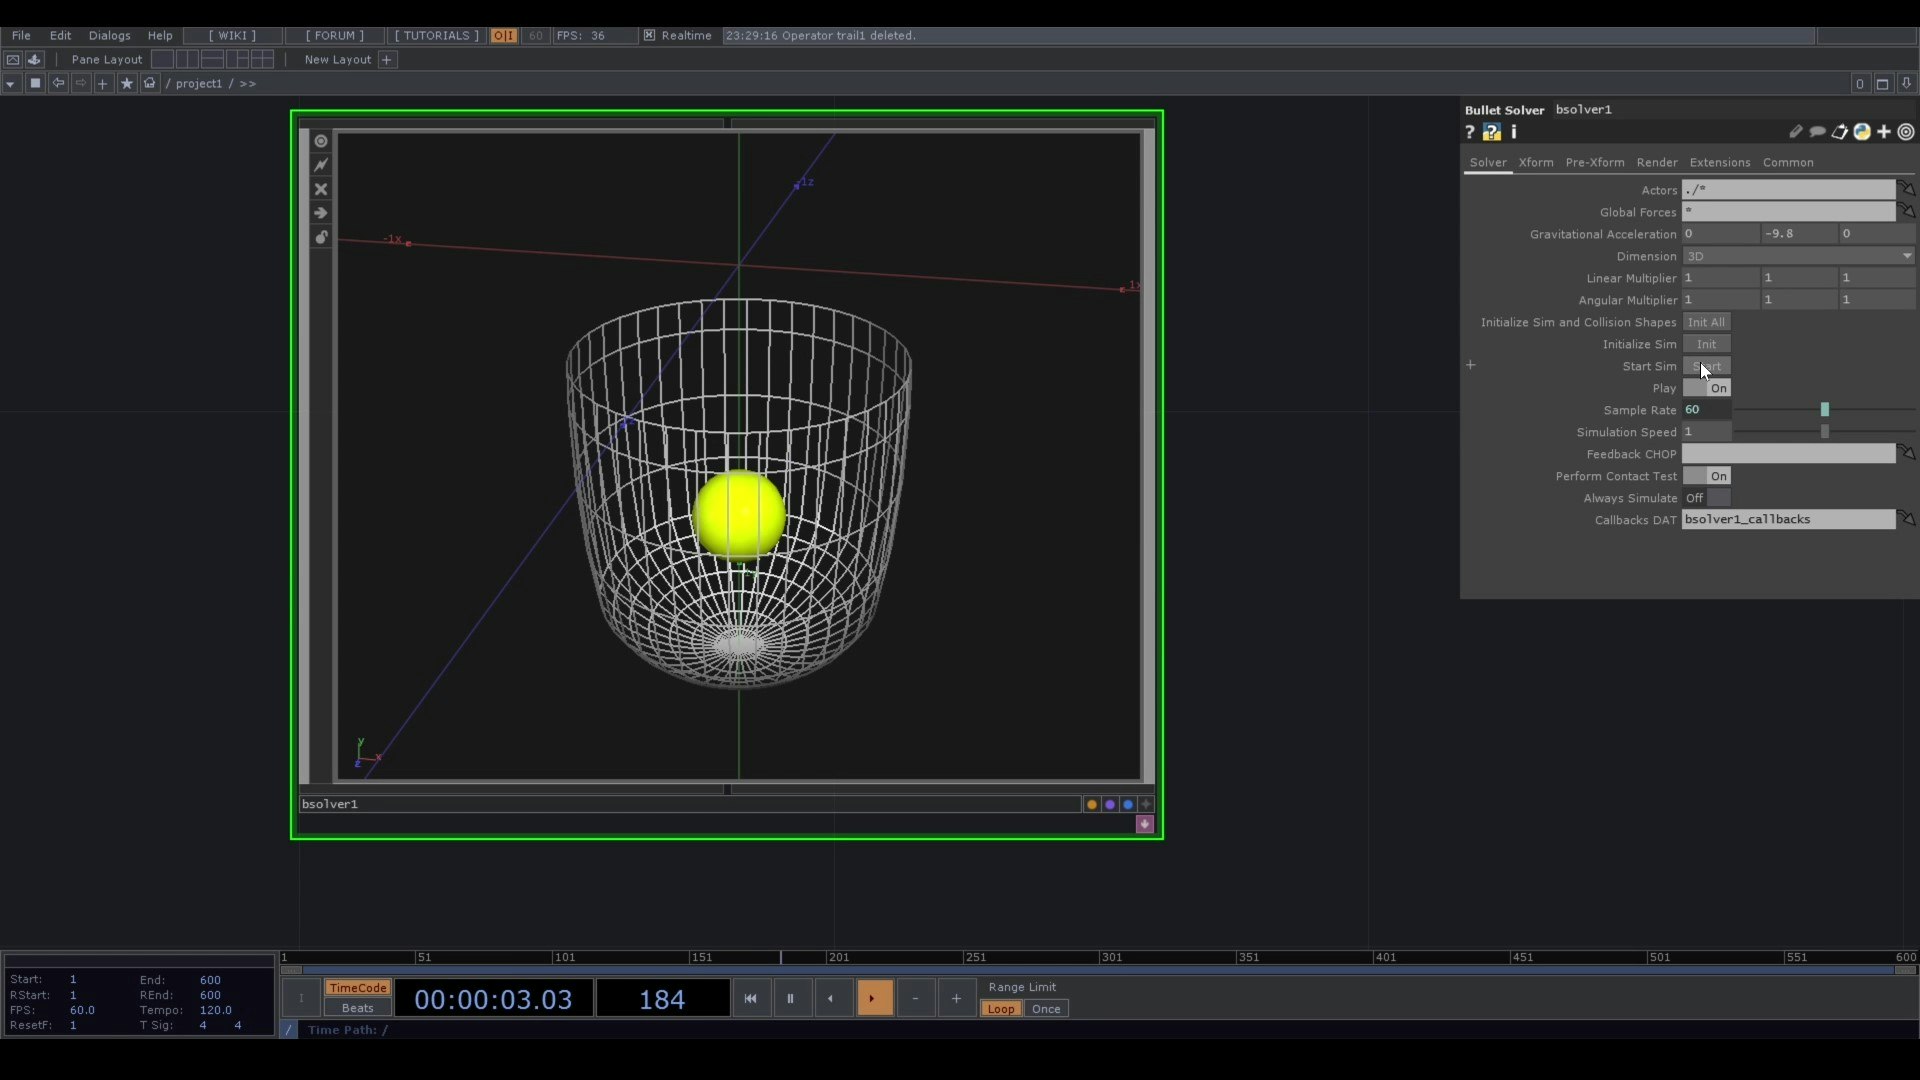
Task: Turn off the Play parameter
Action: pos(1708,388)
